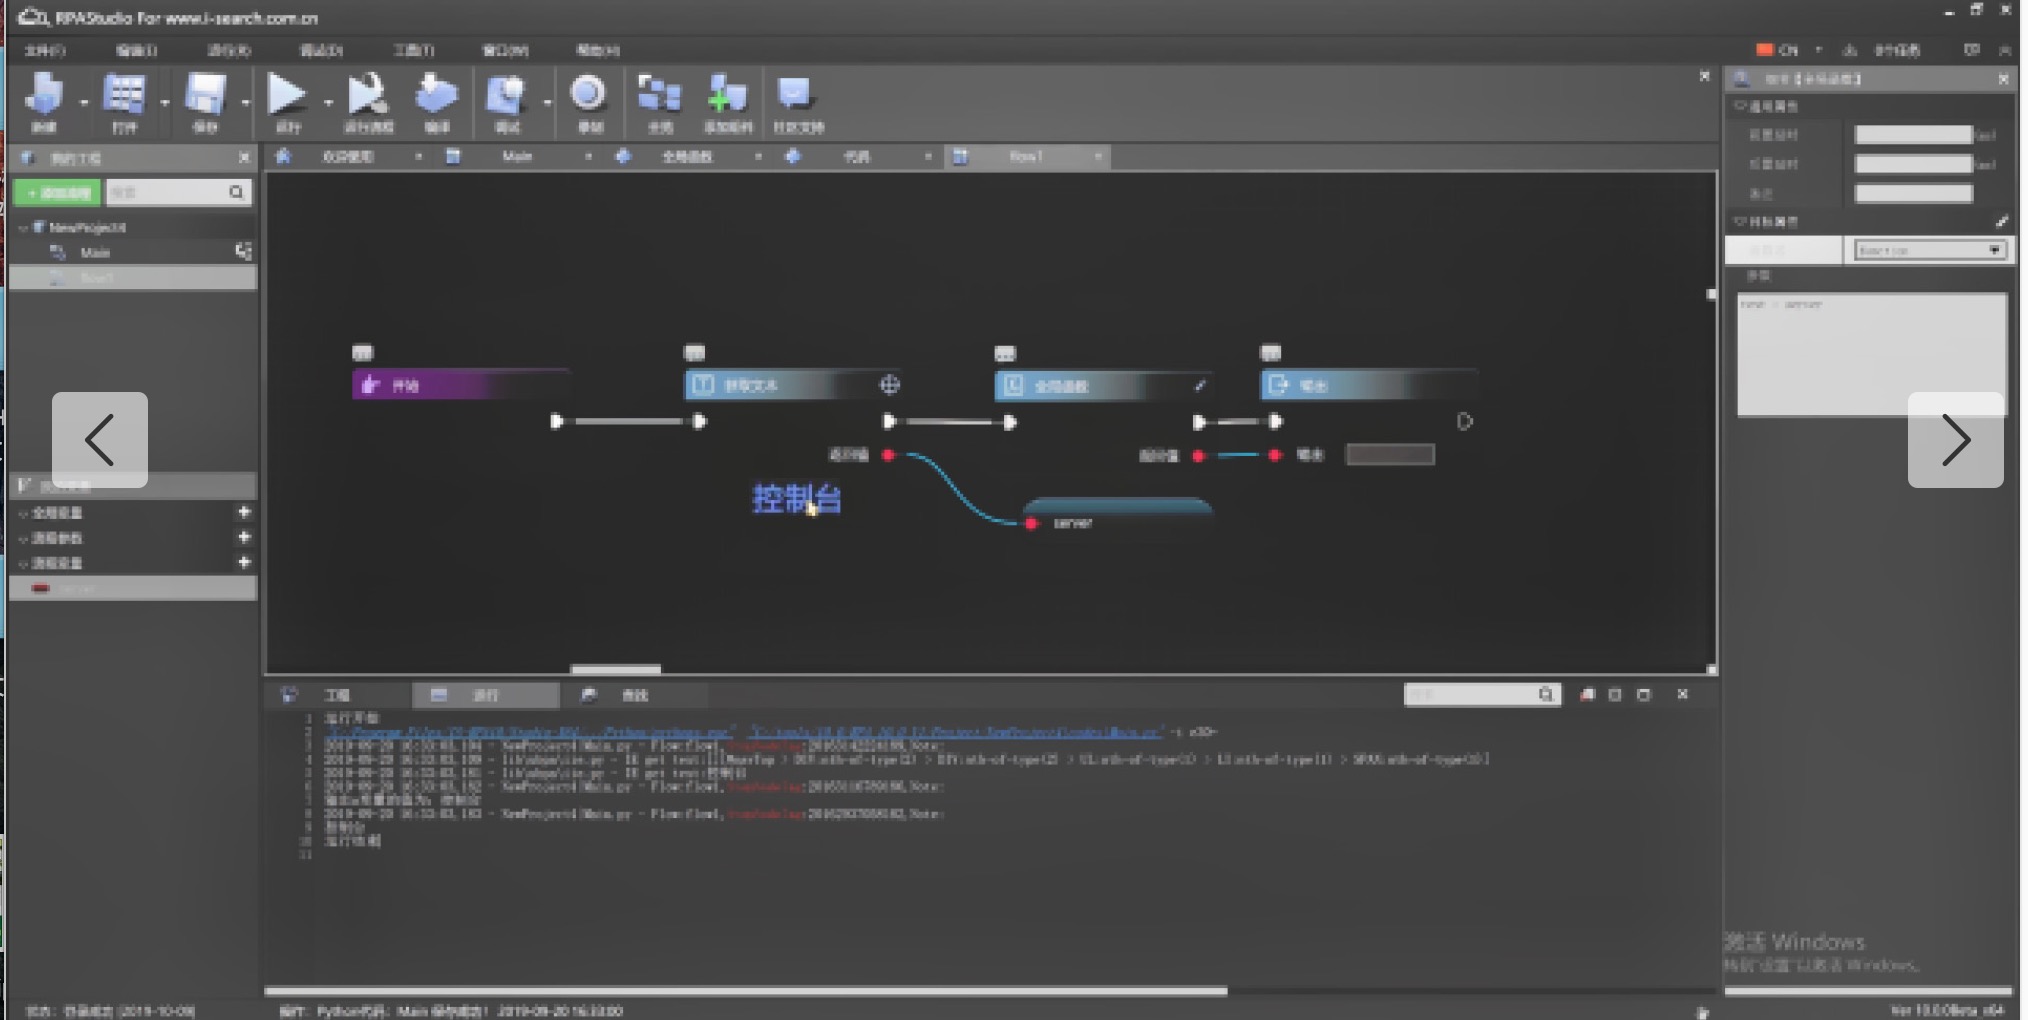Click the clear console eraser icon
The height and width of the screenshot is (1020, 2028).
(x=1587, y=694)
